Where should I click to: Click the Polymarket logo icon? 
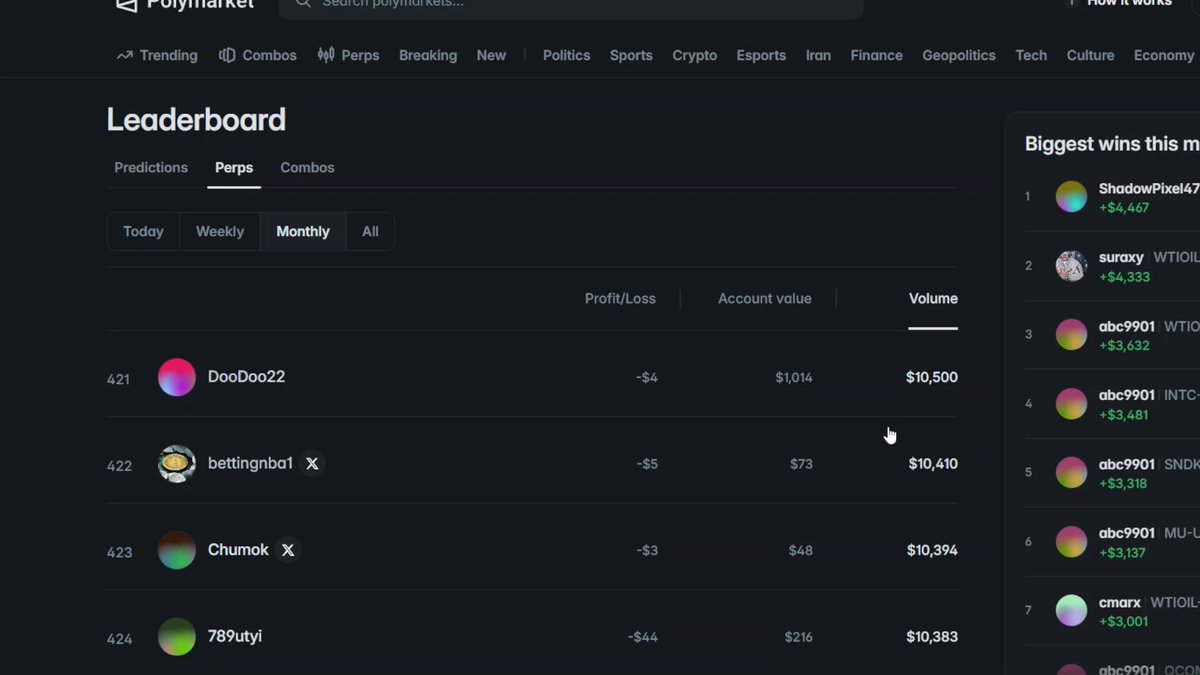[125, 4]
